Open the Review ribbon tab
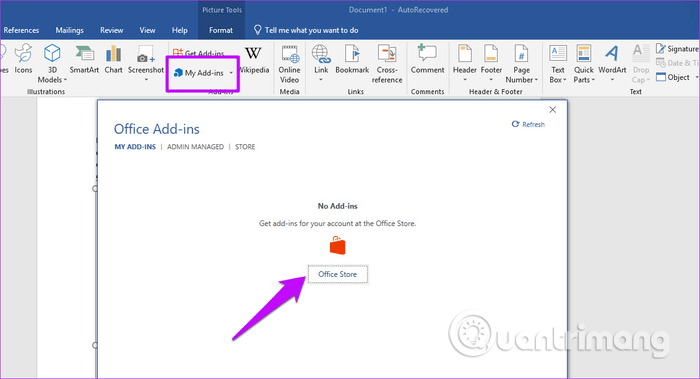 [112, 30]
